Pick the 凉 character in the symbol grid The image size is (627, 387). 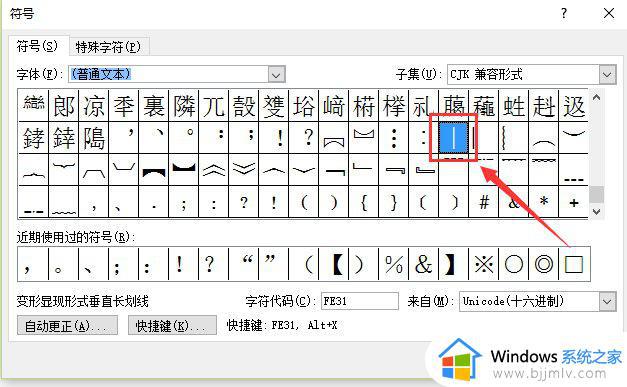pyautogui.click(x=94, y=106)
